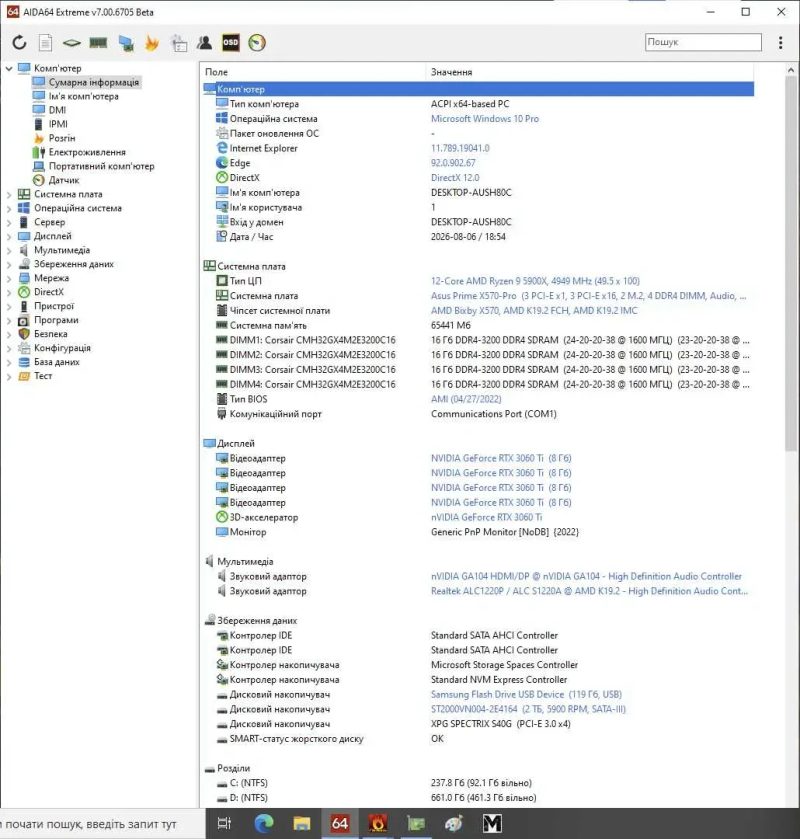Expand the Системна плата tree node

tap(9, 195)
